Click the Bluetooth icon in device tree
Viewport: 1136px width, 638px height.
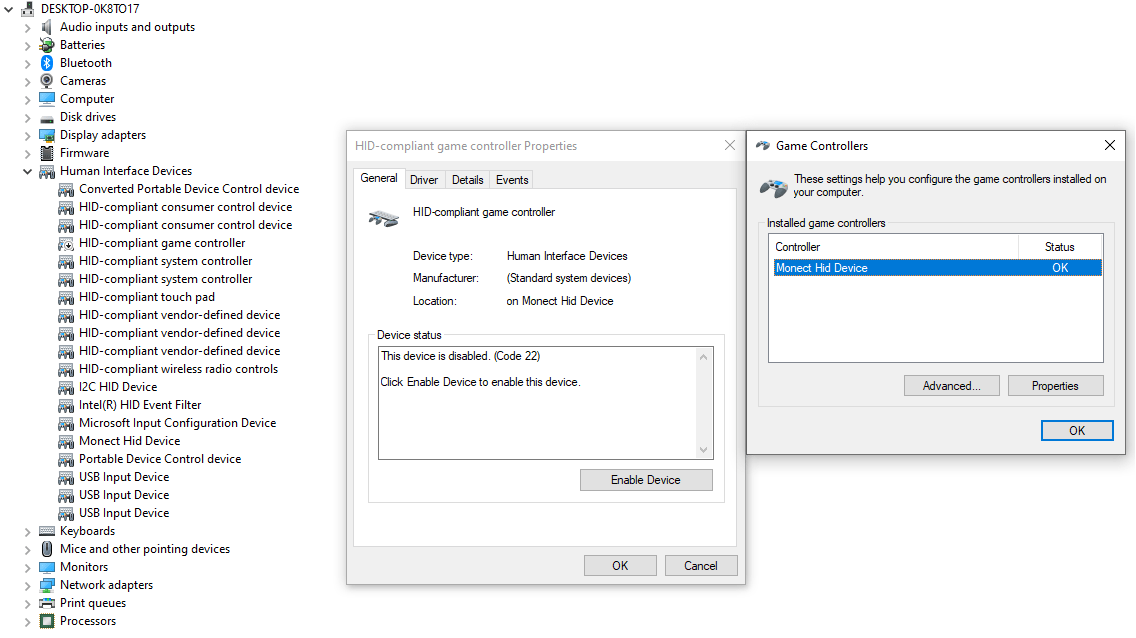coord(47,63)
